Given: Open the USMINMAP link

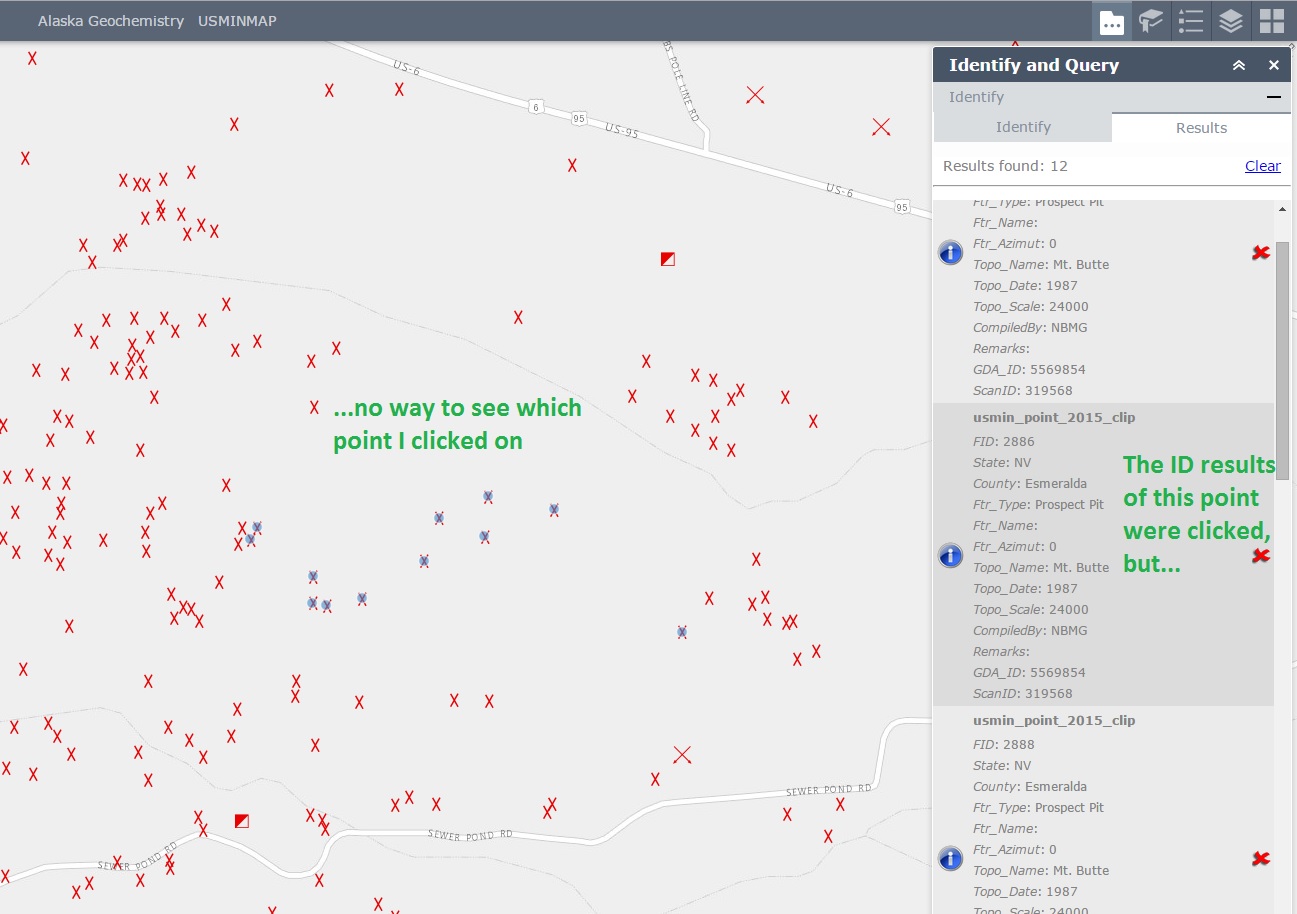Looking at the screenshot, I should click(237, 21).
